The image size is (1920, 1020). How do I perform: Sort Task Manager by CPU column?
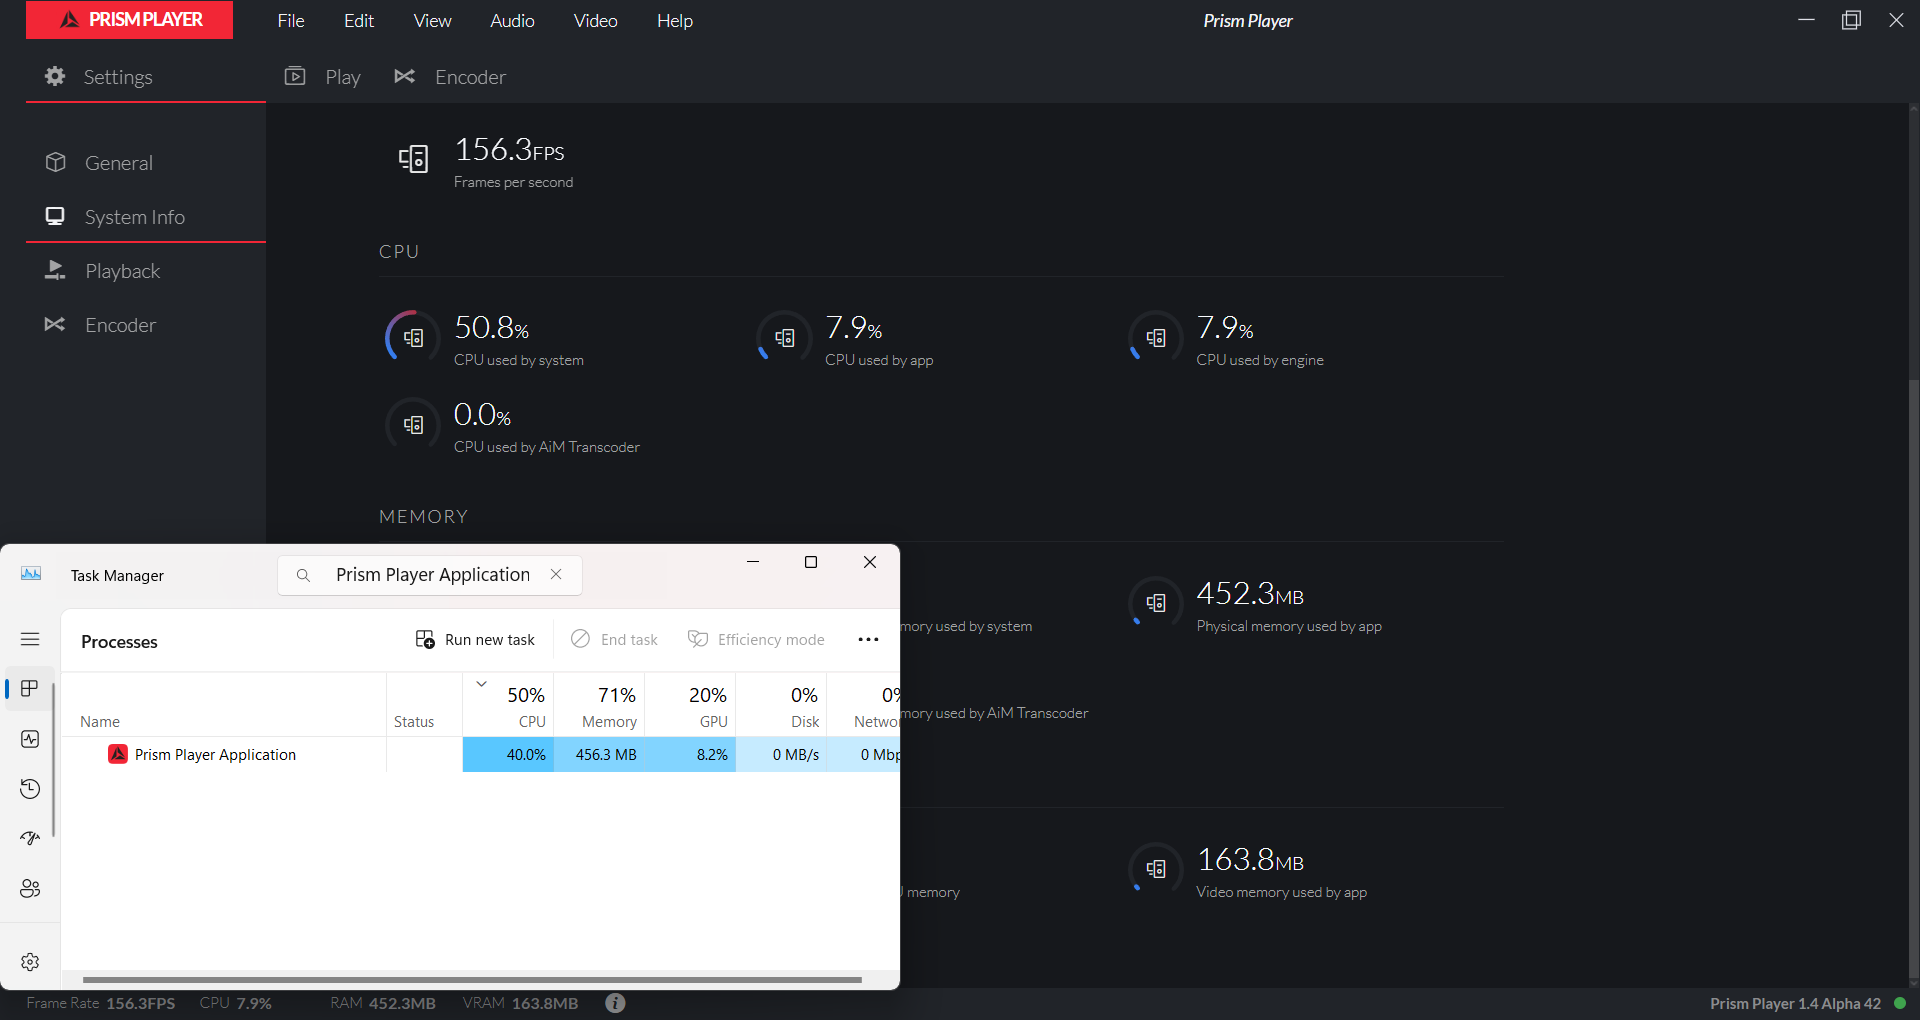point(508,705)
